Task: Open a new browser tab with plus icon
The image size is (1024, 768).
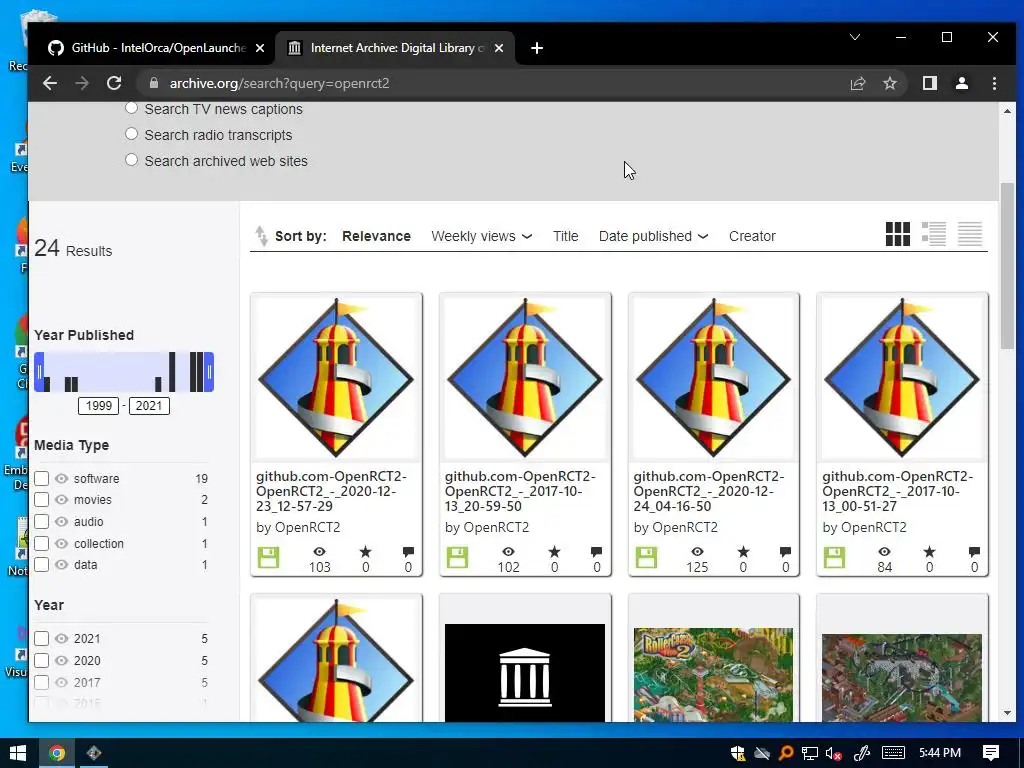Action: [x=537, y=48]
